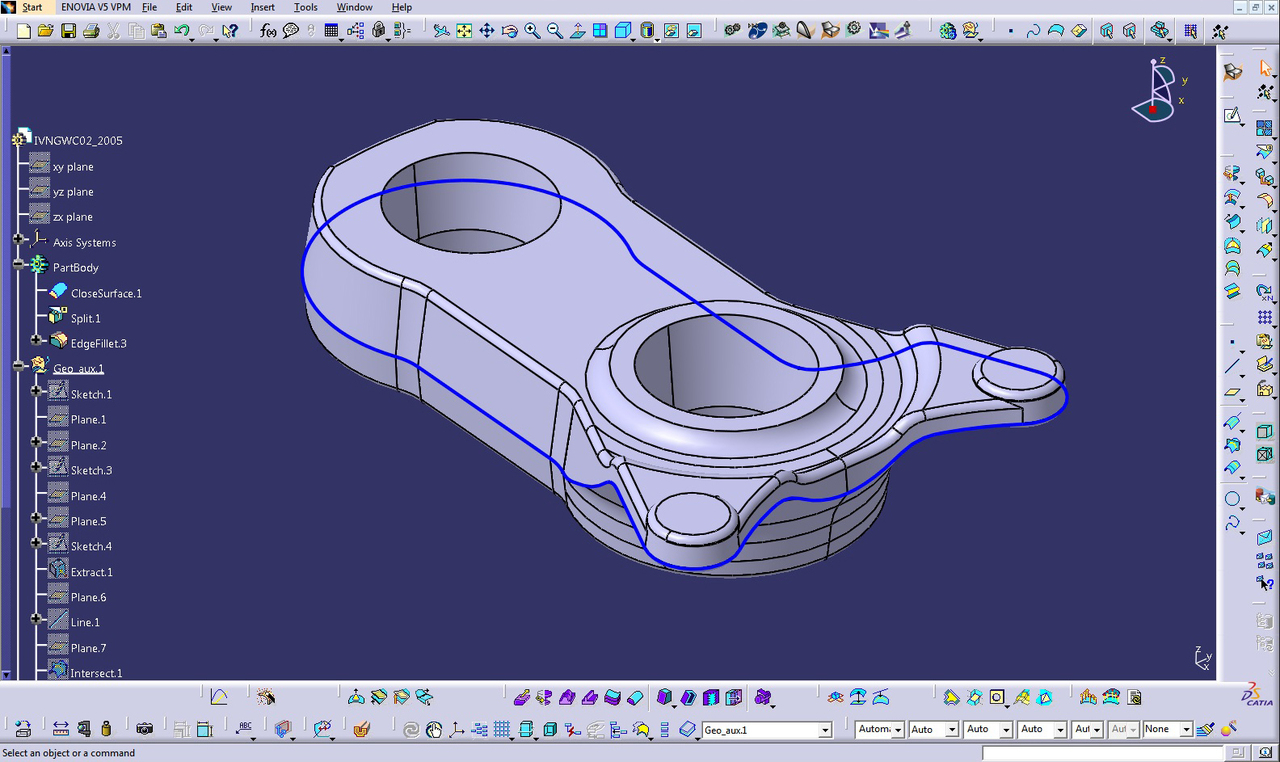Select Line.1 in the tree
1280x762 pixels.
coord(86,622)
